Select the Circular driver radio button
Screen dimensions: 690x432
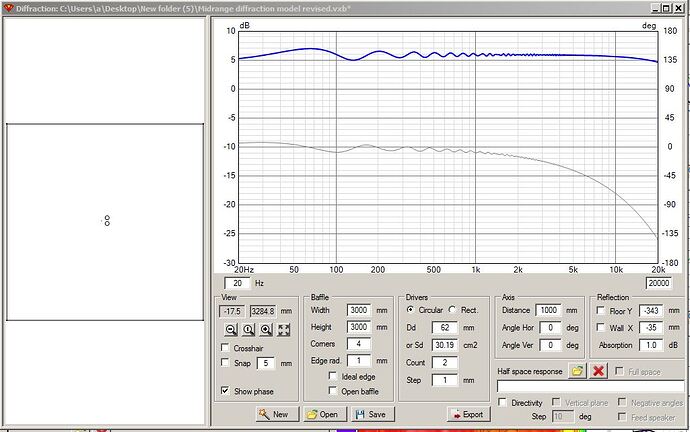point(410,310)
